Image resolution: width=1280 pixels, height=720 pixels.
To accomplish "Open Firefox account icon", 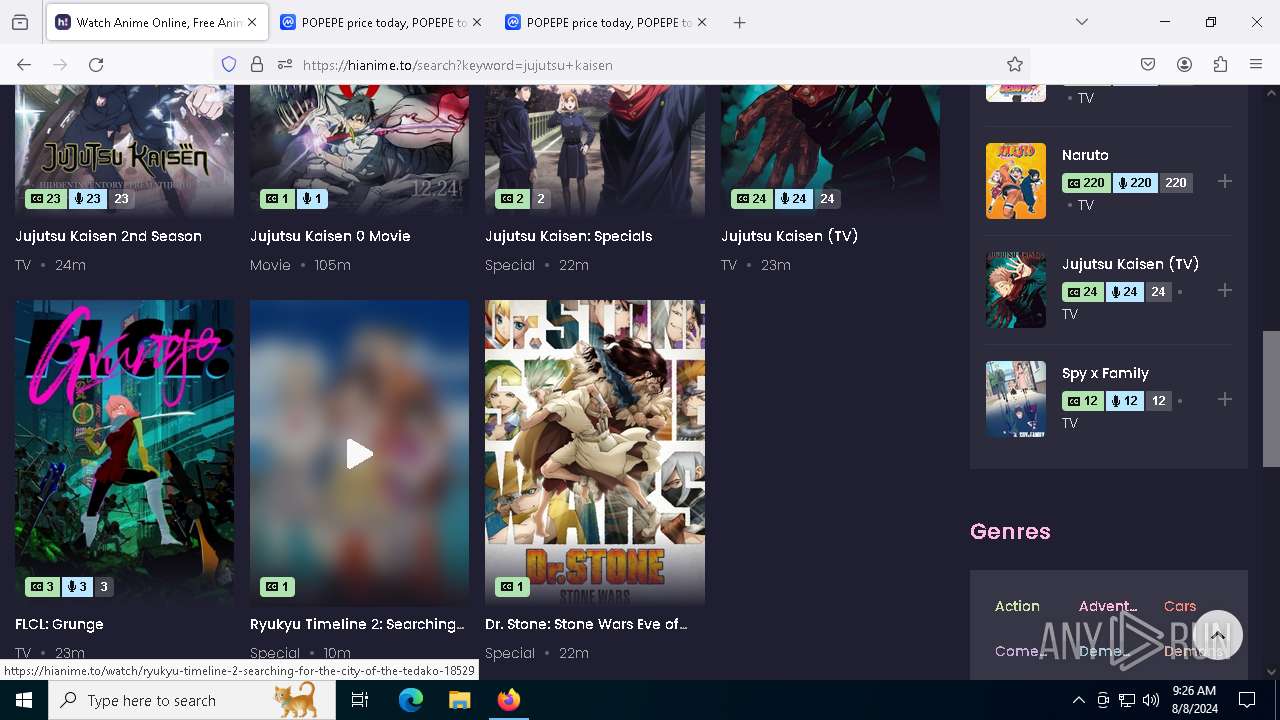I will pos(1184,65).
